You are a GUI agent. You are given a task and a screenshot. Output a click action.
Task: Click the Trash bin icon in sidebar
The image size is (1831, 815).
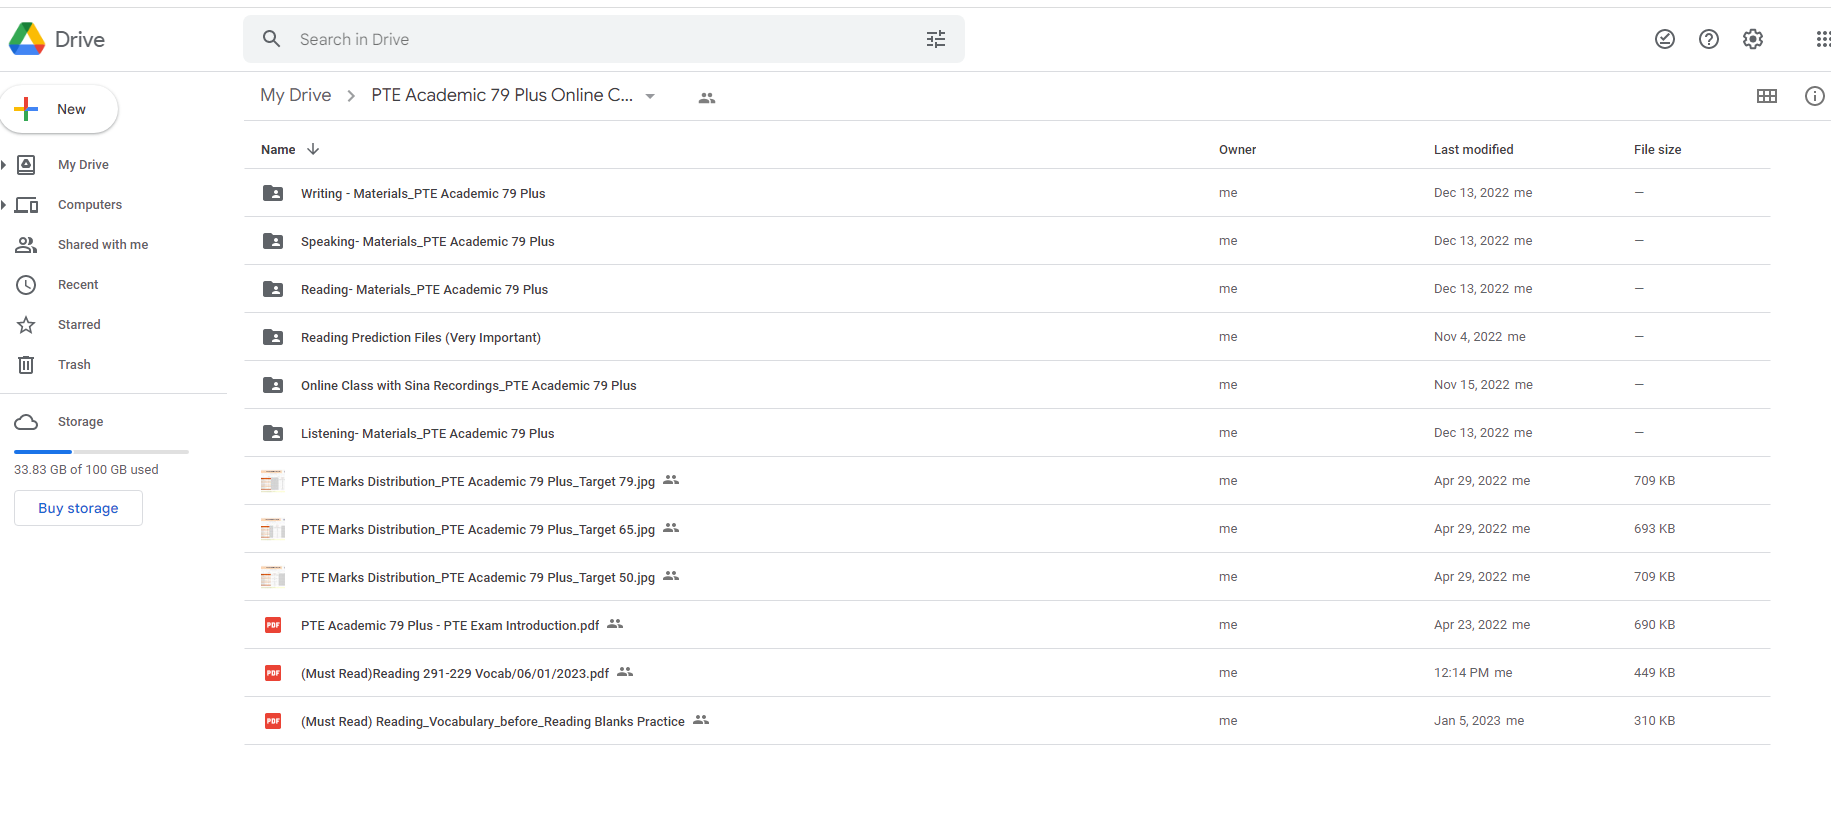tap(27, 365)
